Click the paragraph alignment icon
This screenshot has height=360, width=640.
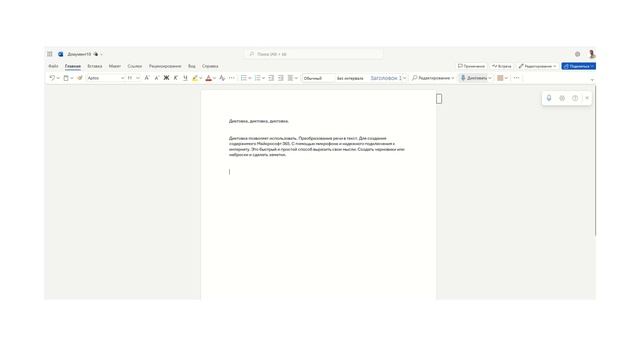click(290, 78)
